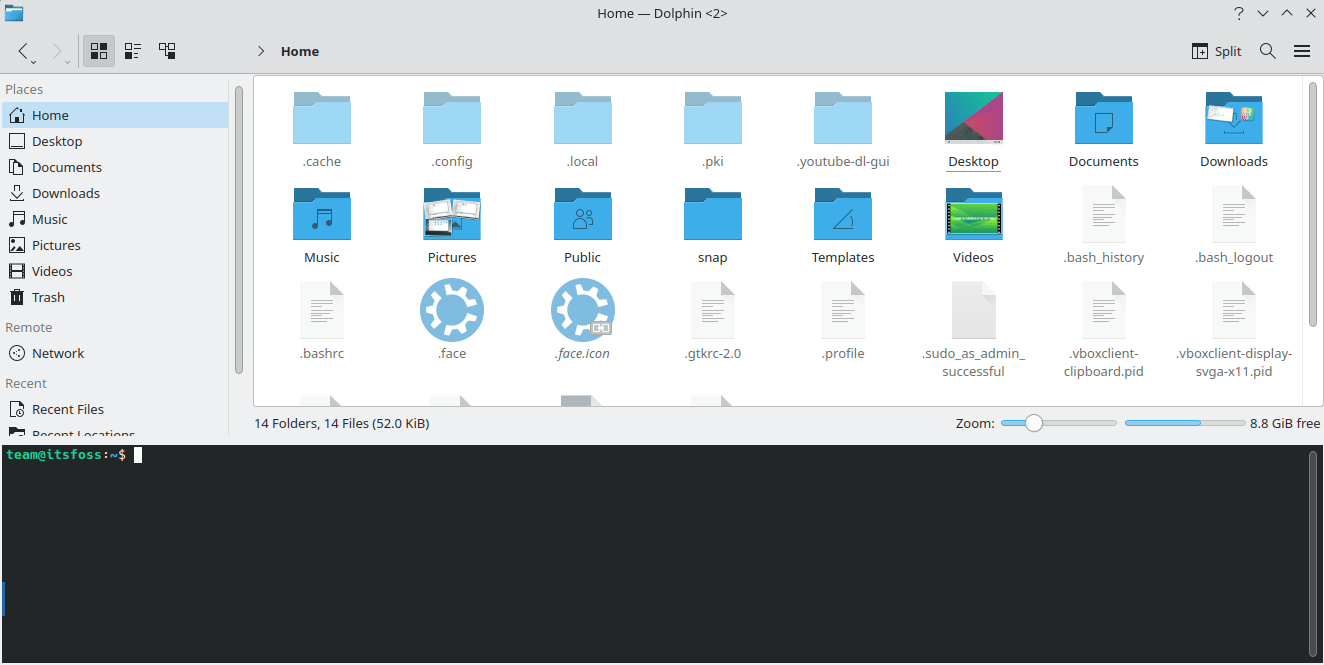1324x665 pixels.
Task: Open the search bar with magnifier icon
Action: [x=1267, y=51]
